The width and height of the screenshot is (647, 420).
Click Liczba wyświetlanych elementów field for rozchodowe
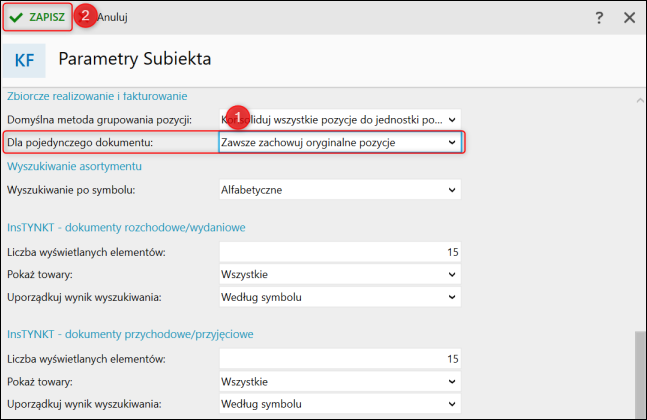pyautogui.click(x=339, y=251)
